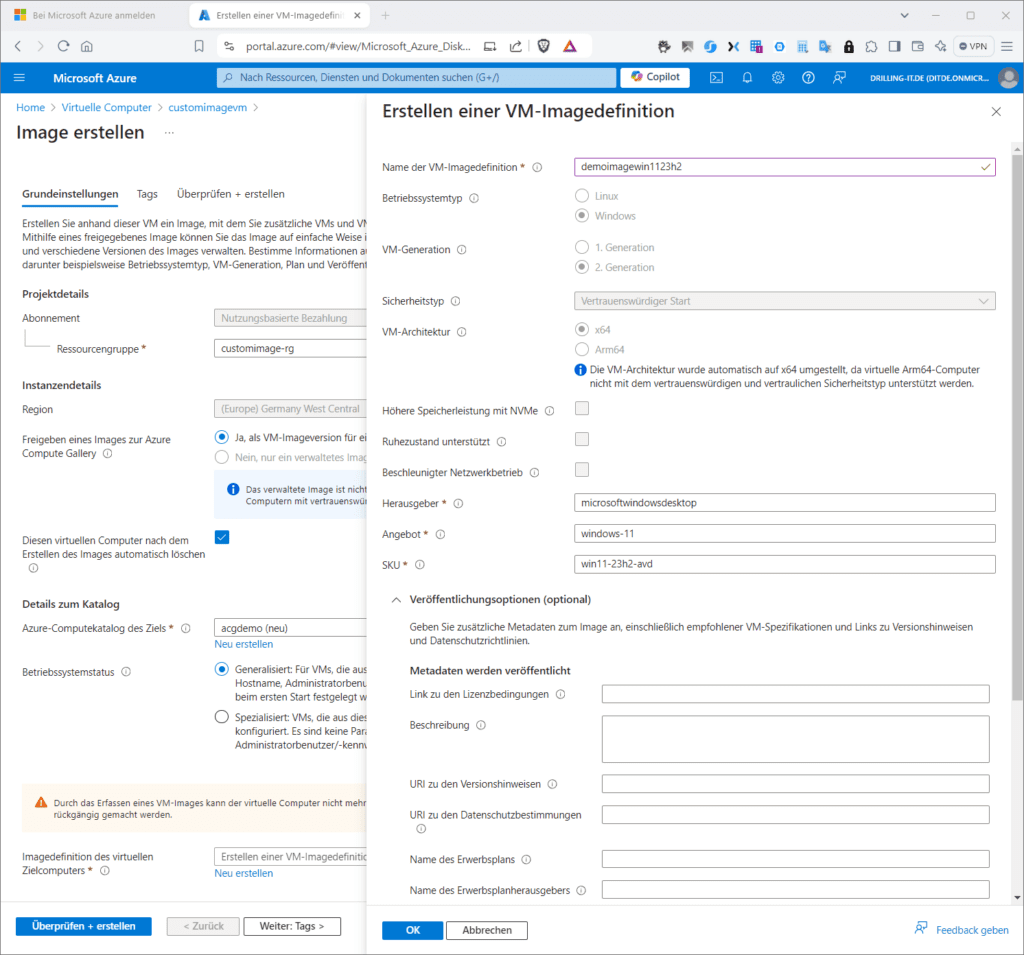Show info for SKU field

420,565
